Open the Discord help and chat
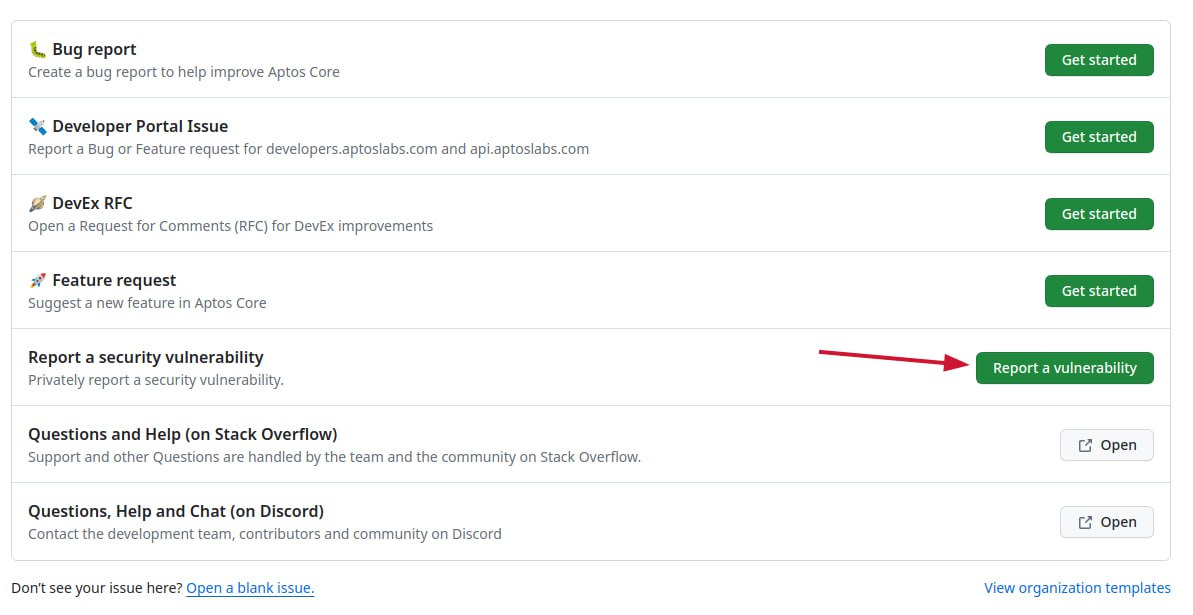Screen dimensions: 1193x615 pyautogui.click(x=1106, y=523)
